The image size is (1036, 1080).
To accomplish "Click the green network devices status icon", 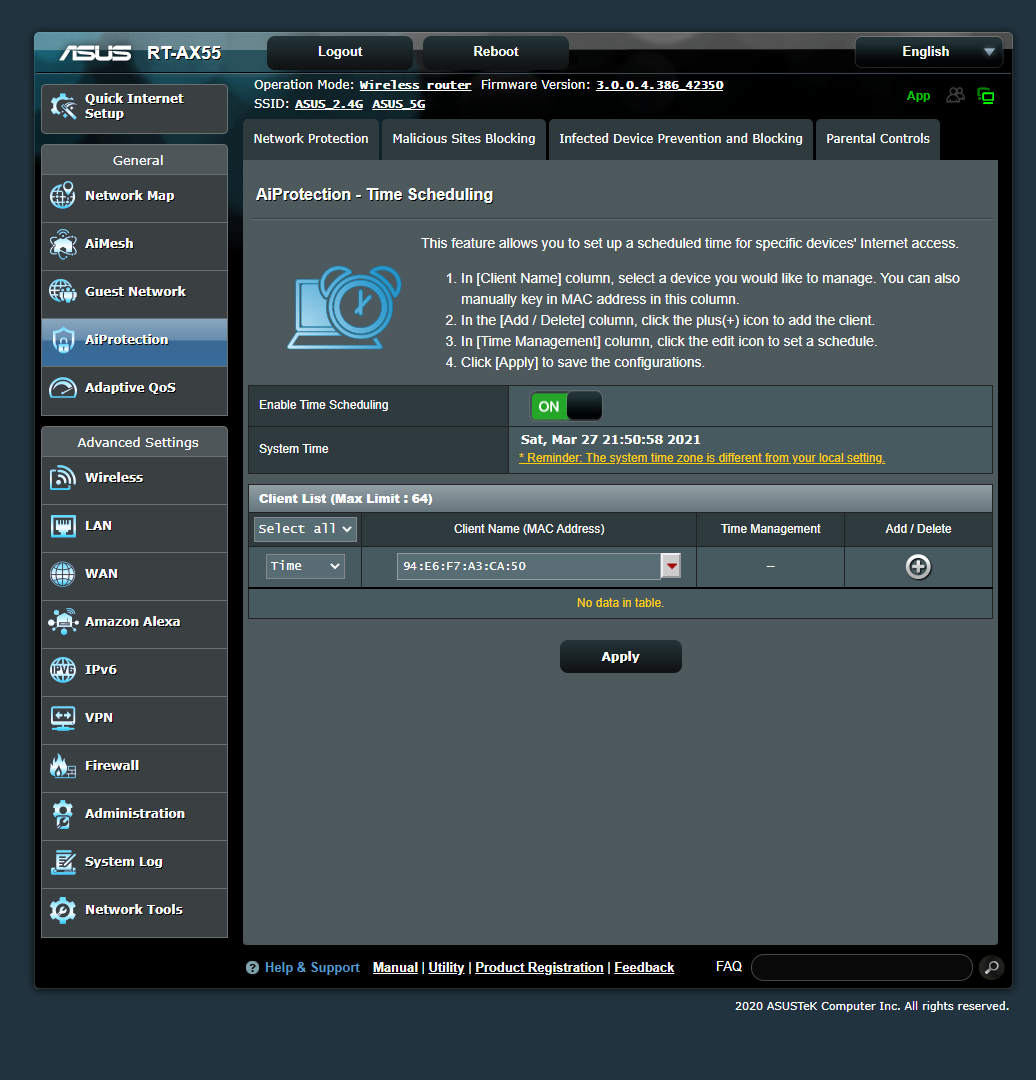I will (986, 96).
